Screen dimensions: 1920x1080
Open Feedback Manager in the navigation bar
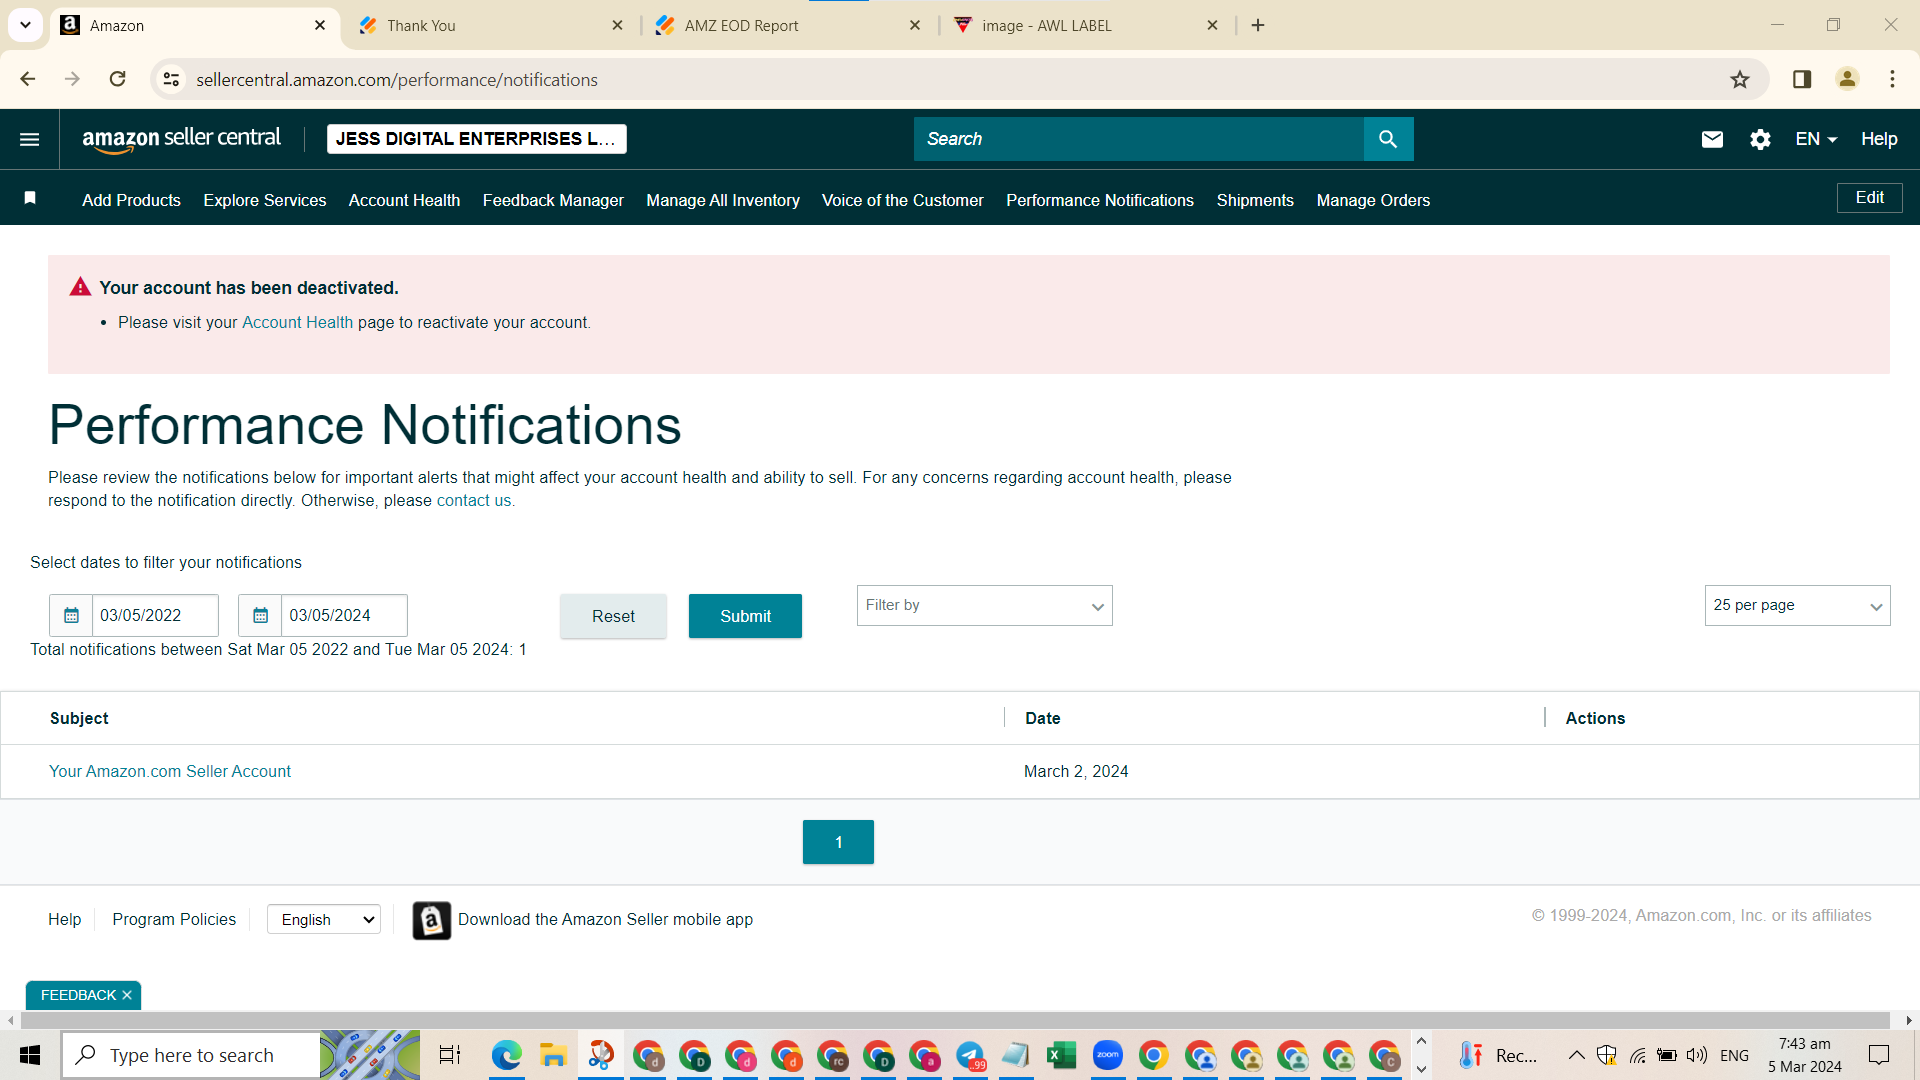click(x=553, y=200)
